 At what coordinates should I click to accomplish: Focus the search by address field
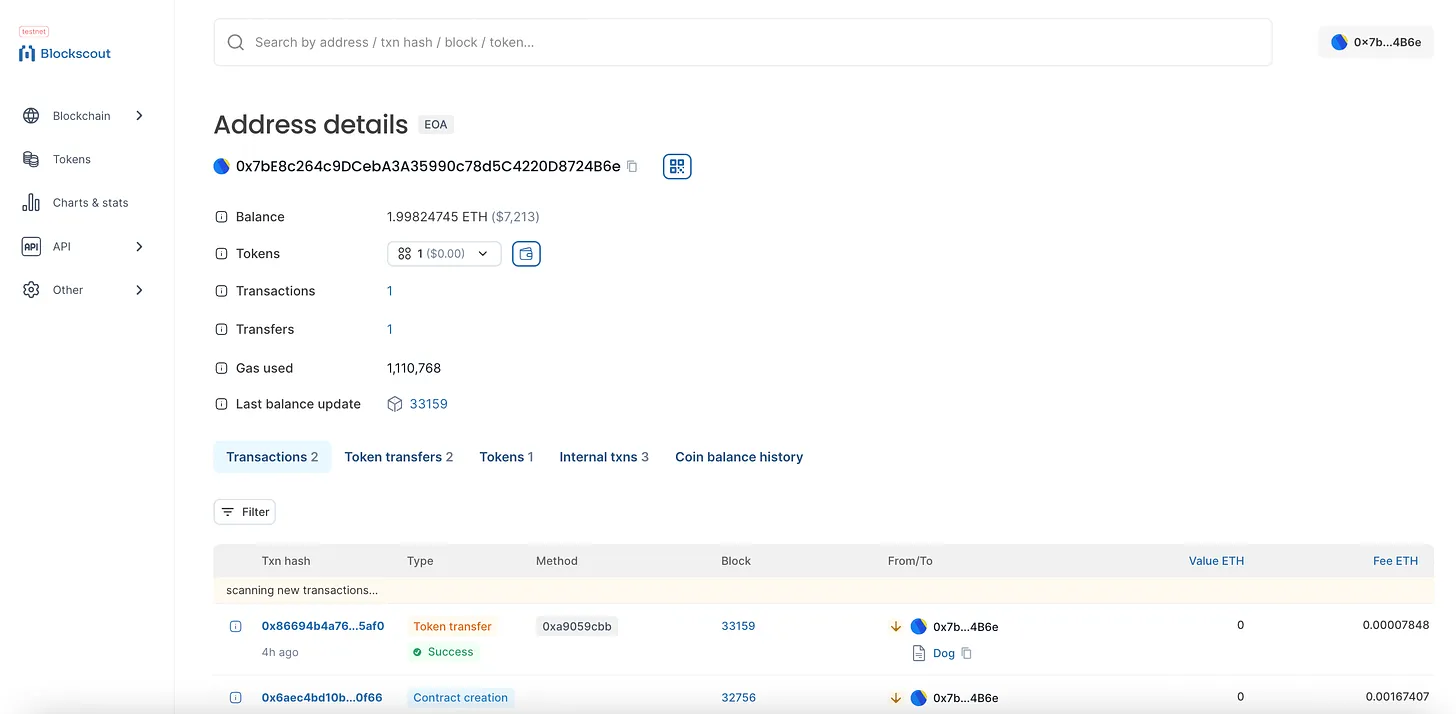[x=743, y=42]
